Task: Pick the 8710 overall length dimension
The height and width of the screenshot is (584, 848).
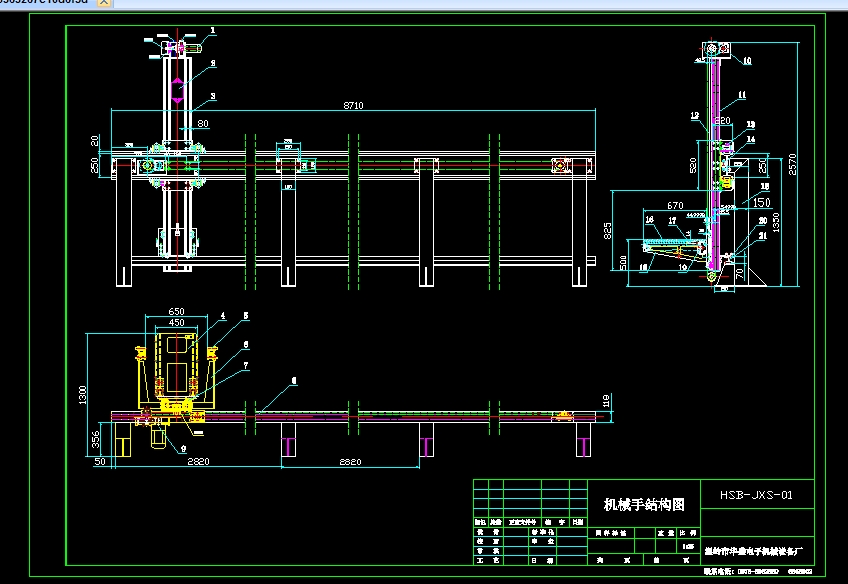Action: tap(352, 105)
